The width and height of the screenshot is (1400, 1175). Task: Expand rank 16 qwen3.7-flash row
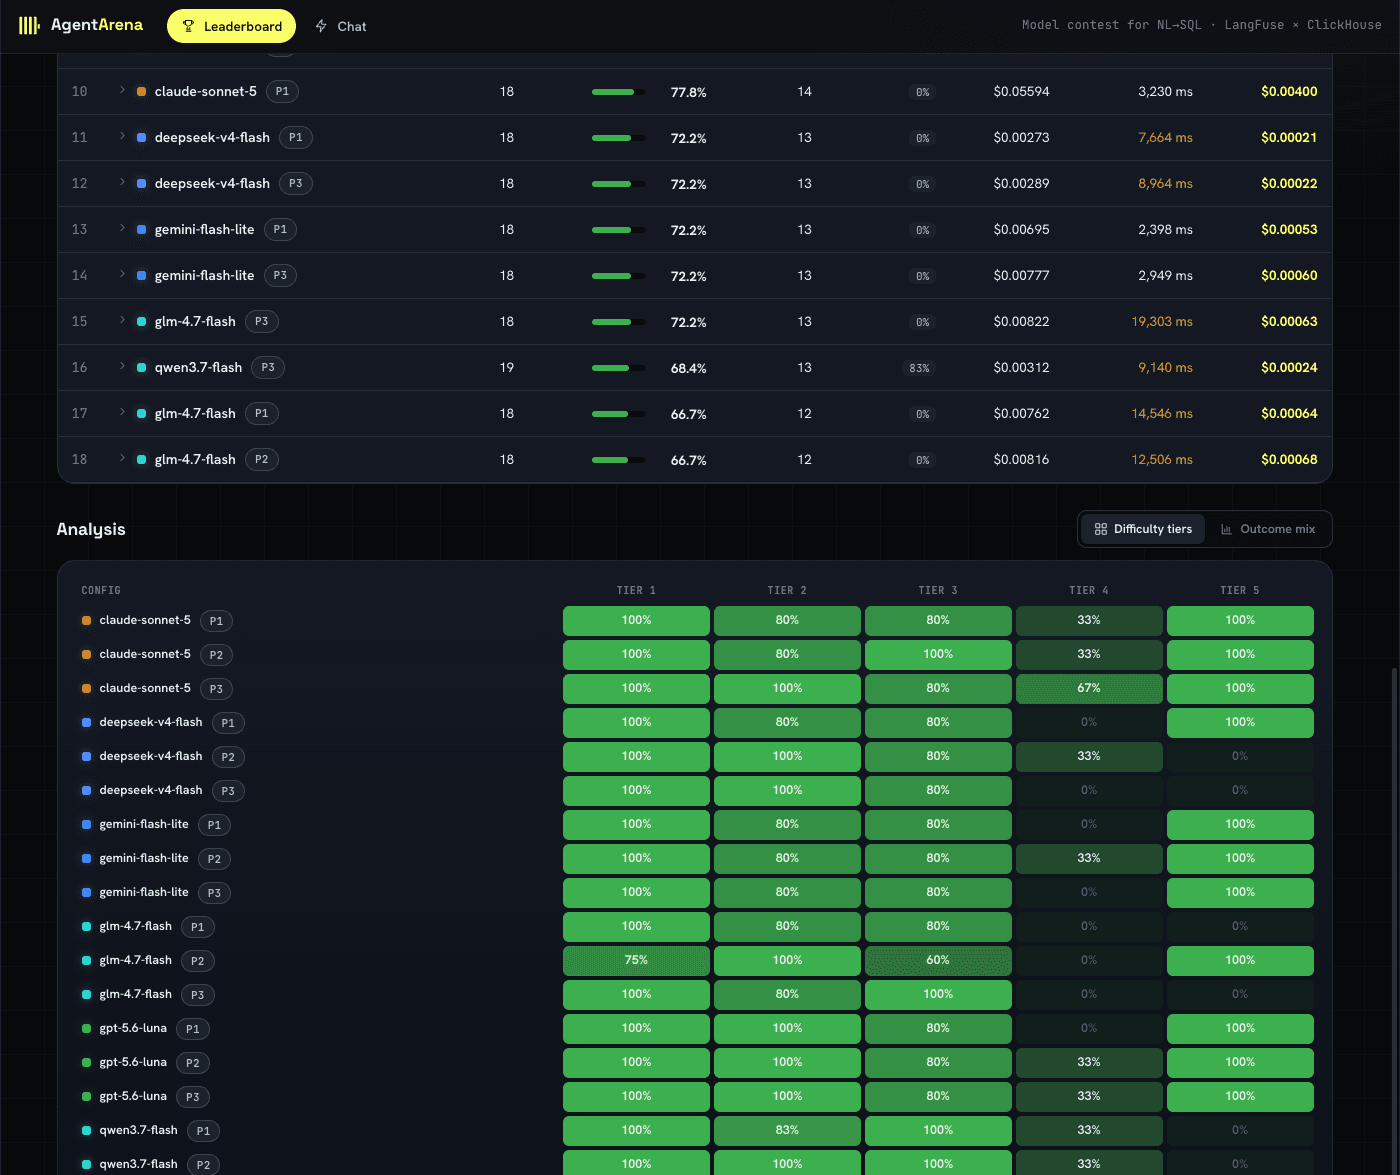(x=122, y=366)
